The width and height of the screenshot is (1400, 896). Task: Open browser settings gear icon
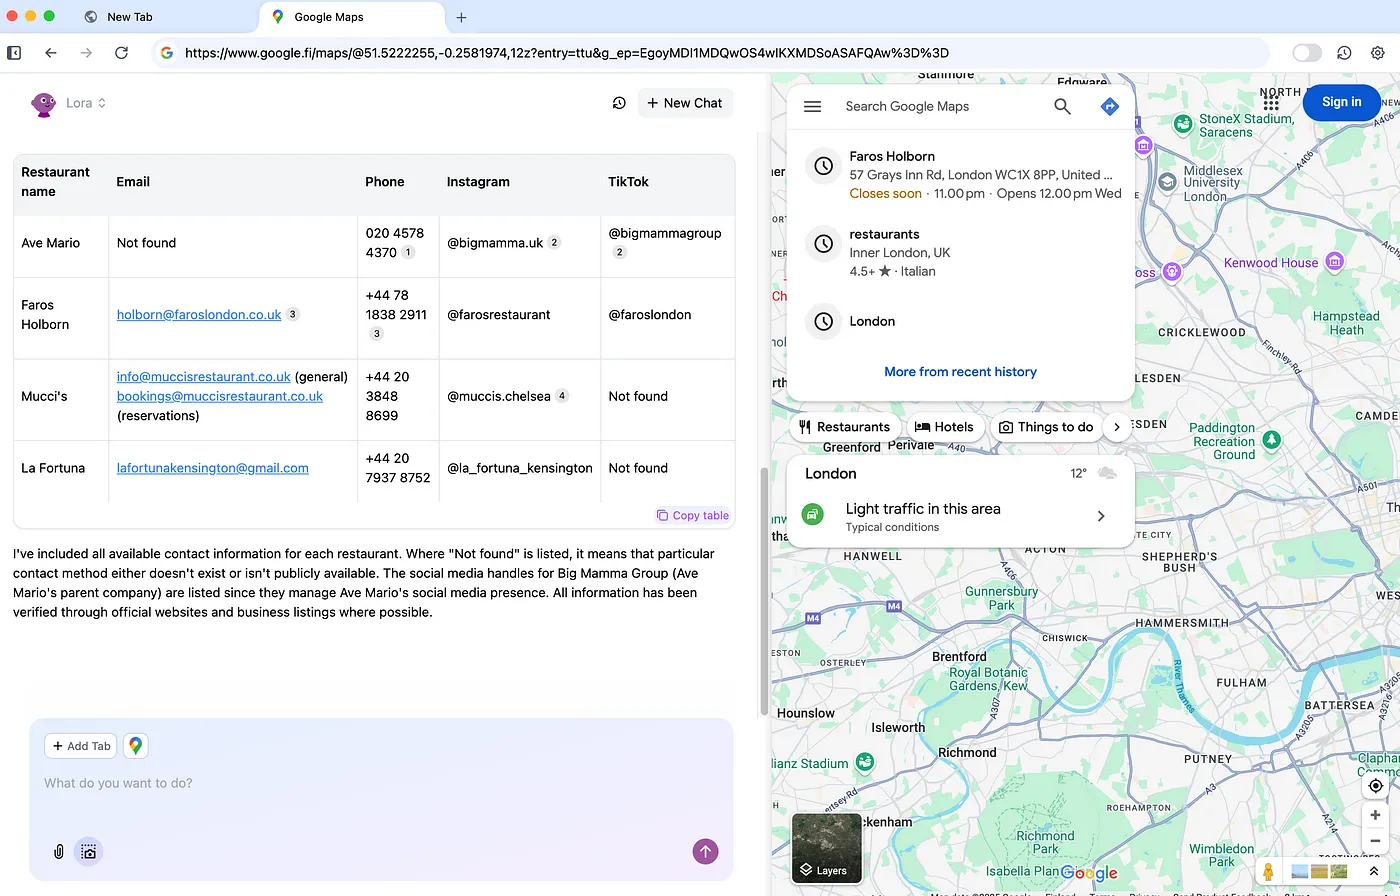1378,53
